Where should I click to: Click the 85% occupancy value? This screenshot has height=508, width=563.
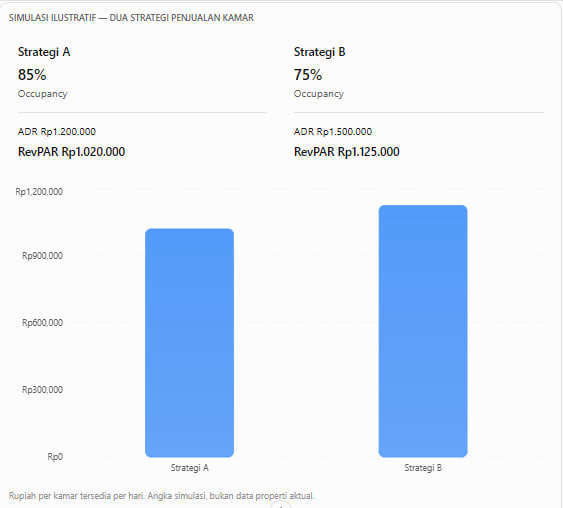click(x=32, y=75)
